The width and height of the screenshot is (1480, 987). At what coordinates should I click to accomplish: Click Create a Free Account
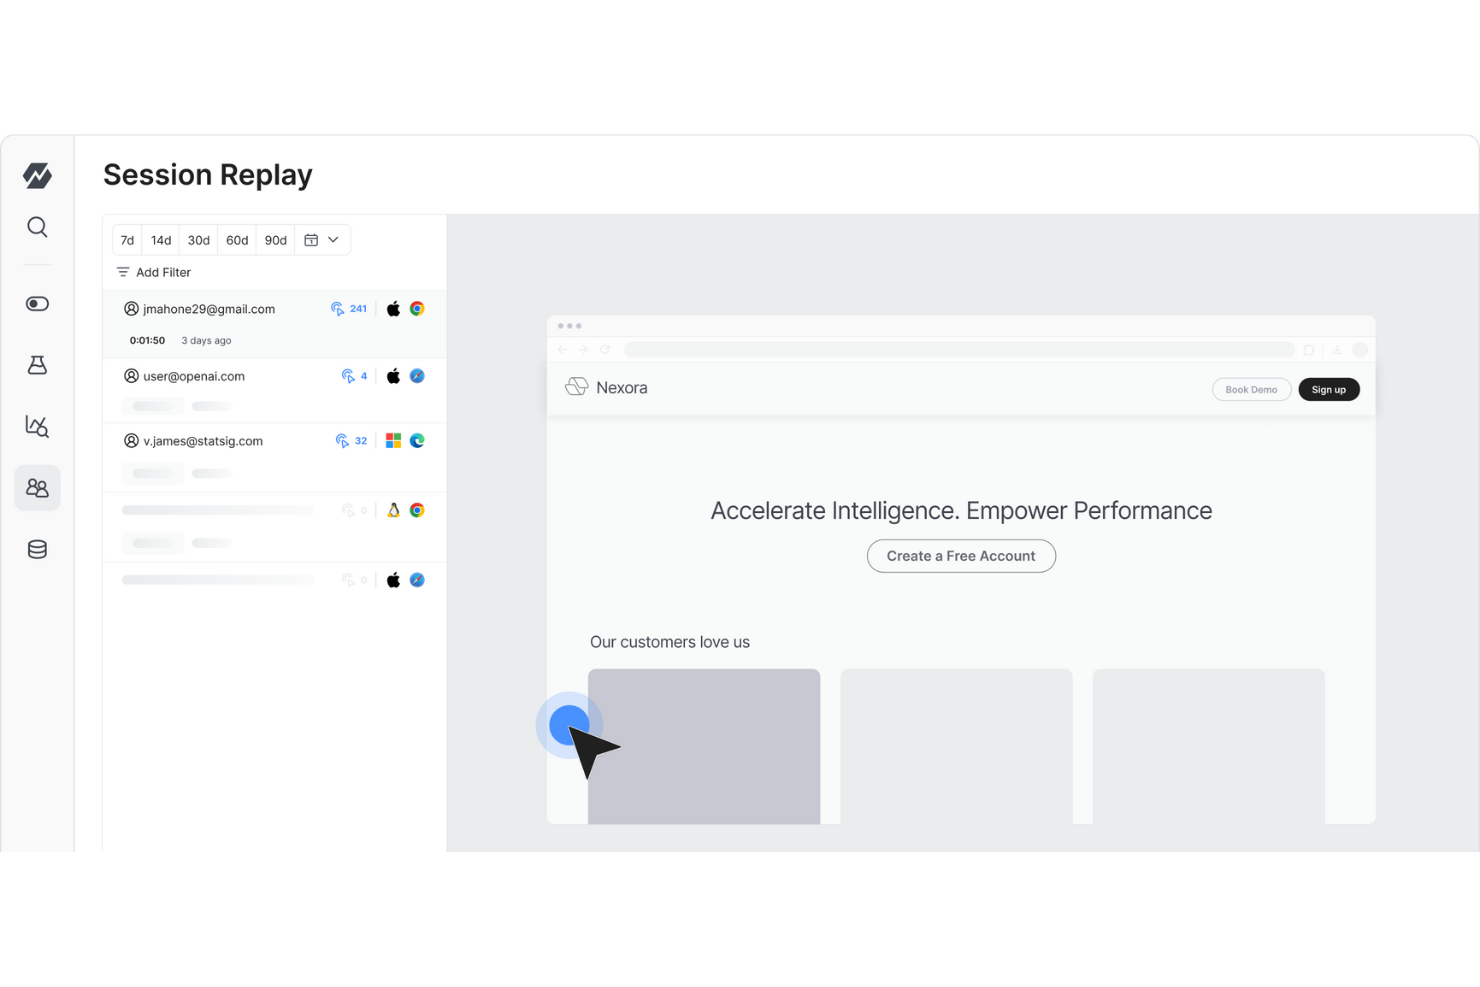click(x=961, y=556)
